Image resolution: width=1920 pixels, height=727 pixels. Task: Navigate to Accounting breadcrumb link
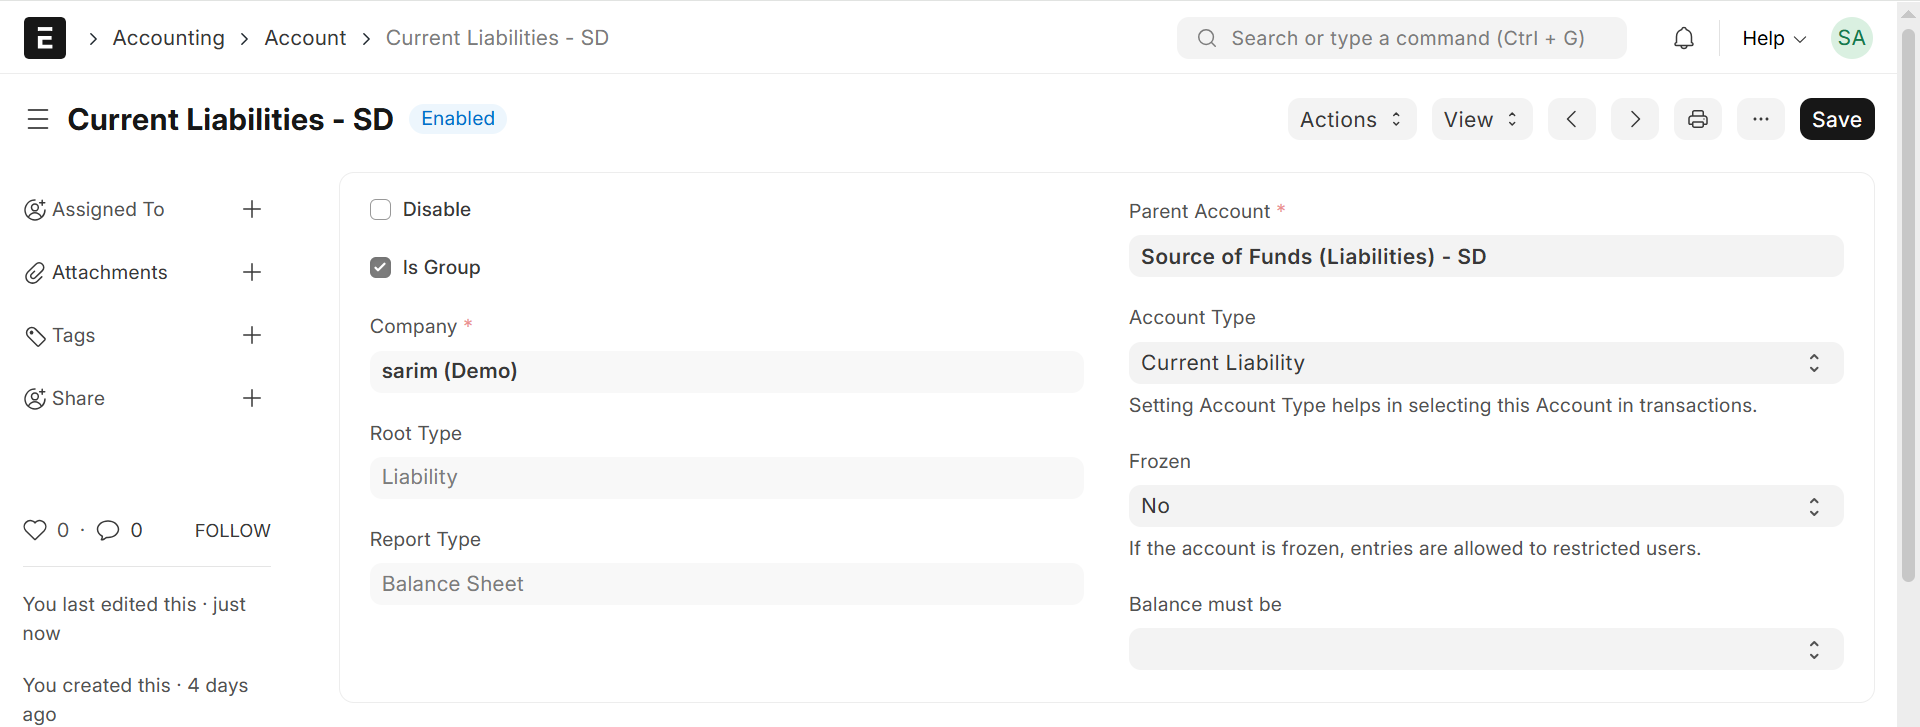point(169,38)
